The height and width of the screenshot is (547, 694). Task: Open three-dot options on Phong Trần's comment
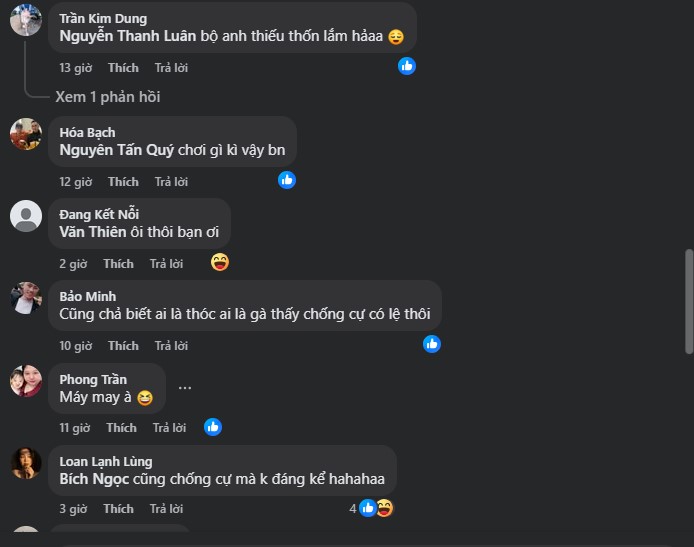click(x=185, y=388)
